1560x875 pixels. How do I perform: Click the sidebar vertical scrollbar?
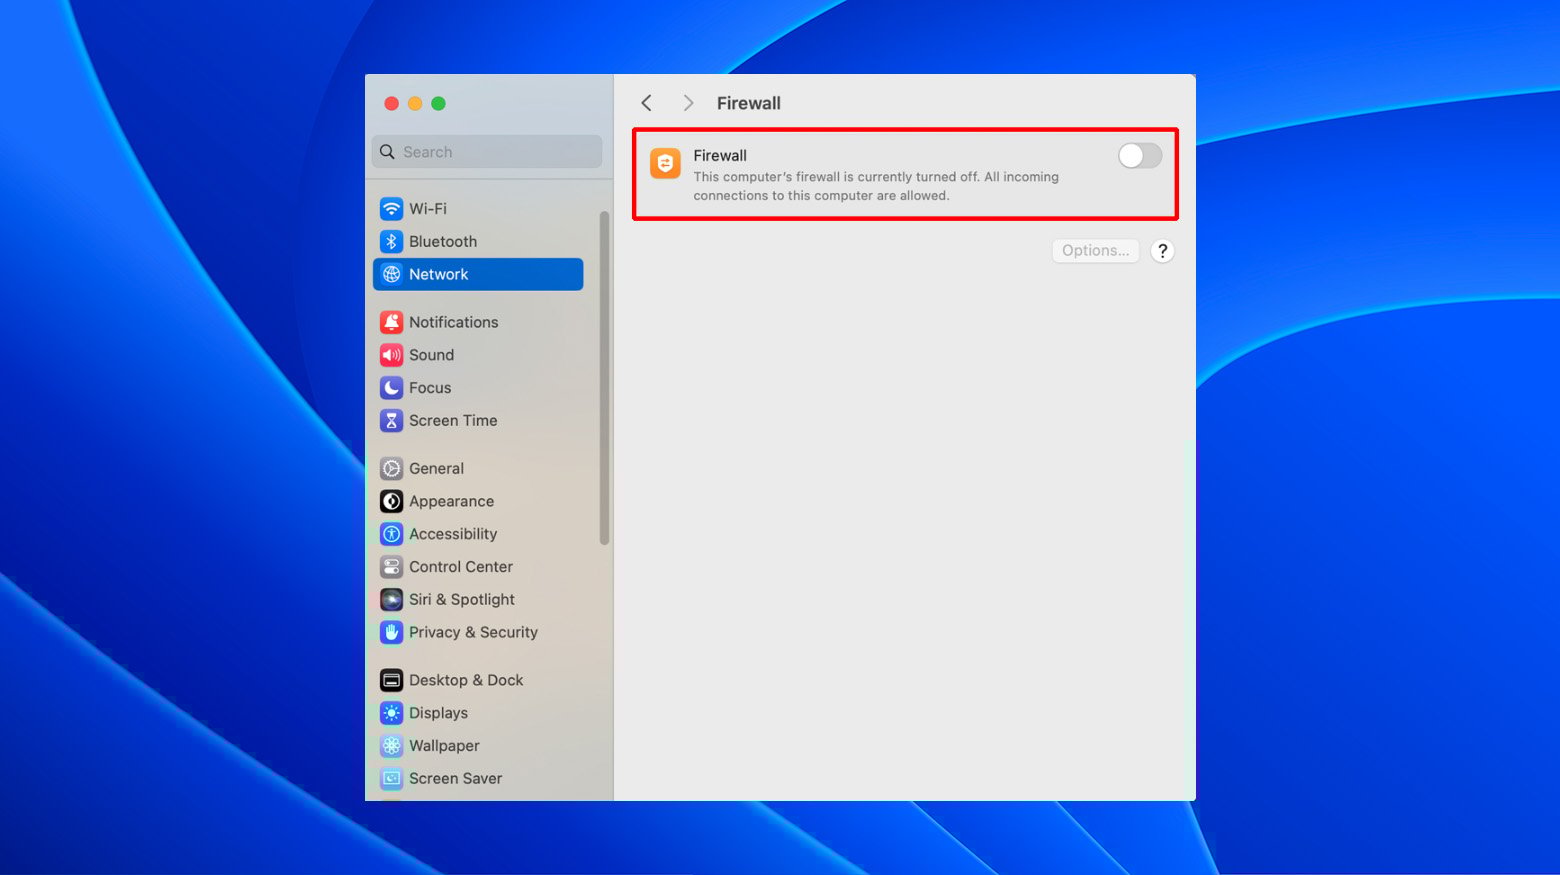point(604,378)
